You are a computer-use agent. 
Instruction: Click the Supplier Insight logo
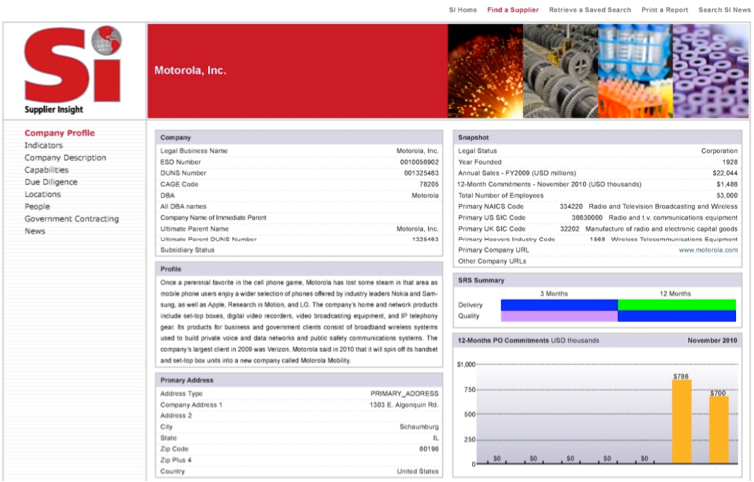pyautogui.click(x=73, y=70)
